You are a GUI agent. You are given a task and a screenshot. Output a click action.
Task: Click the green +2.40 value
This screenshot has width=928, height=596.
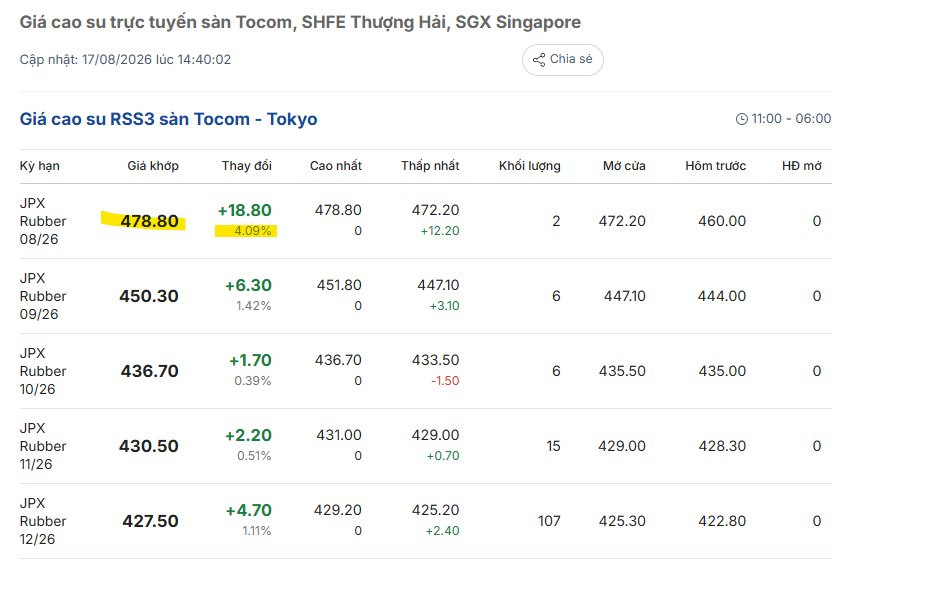tap(443, 531)
